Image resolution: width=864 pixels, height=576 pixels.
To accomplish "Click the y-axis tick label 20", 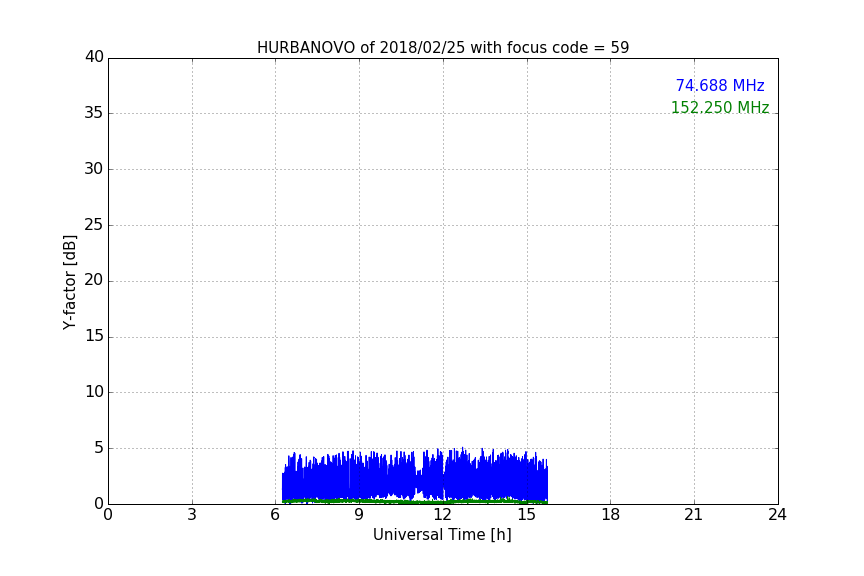I will click(94, 280).
